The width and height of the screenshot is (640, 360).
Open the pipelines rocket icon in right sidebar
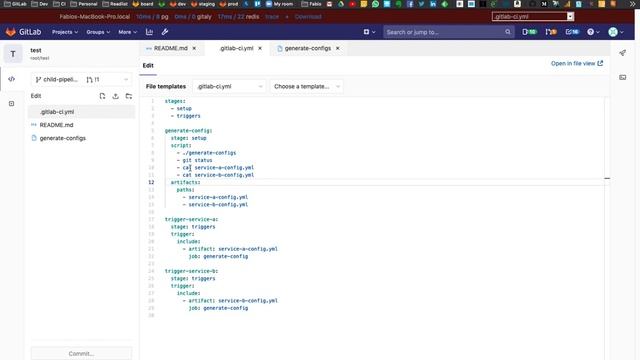pos(622,53)
